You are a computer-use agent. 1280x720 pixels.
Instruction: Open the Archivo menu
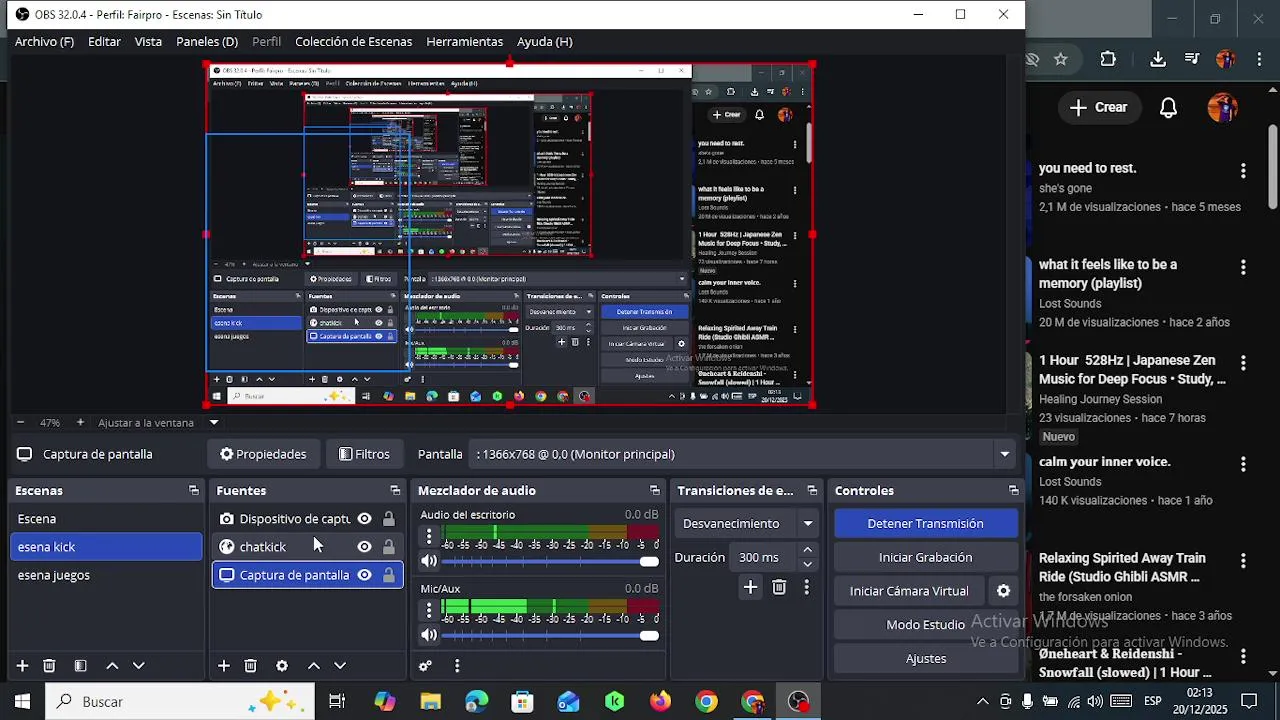[x=44, y=42]
